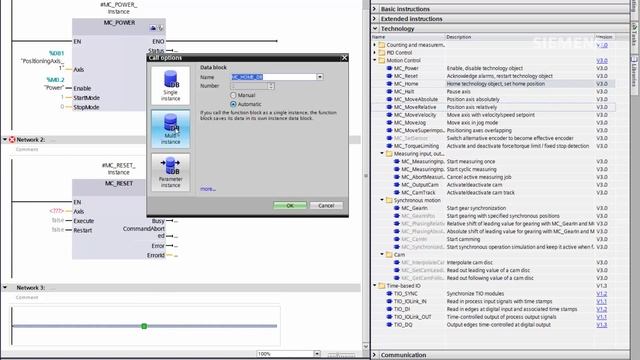640x360 pixels.
Task: Collapse Network 3
Action: [5, 288]
